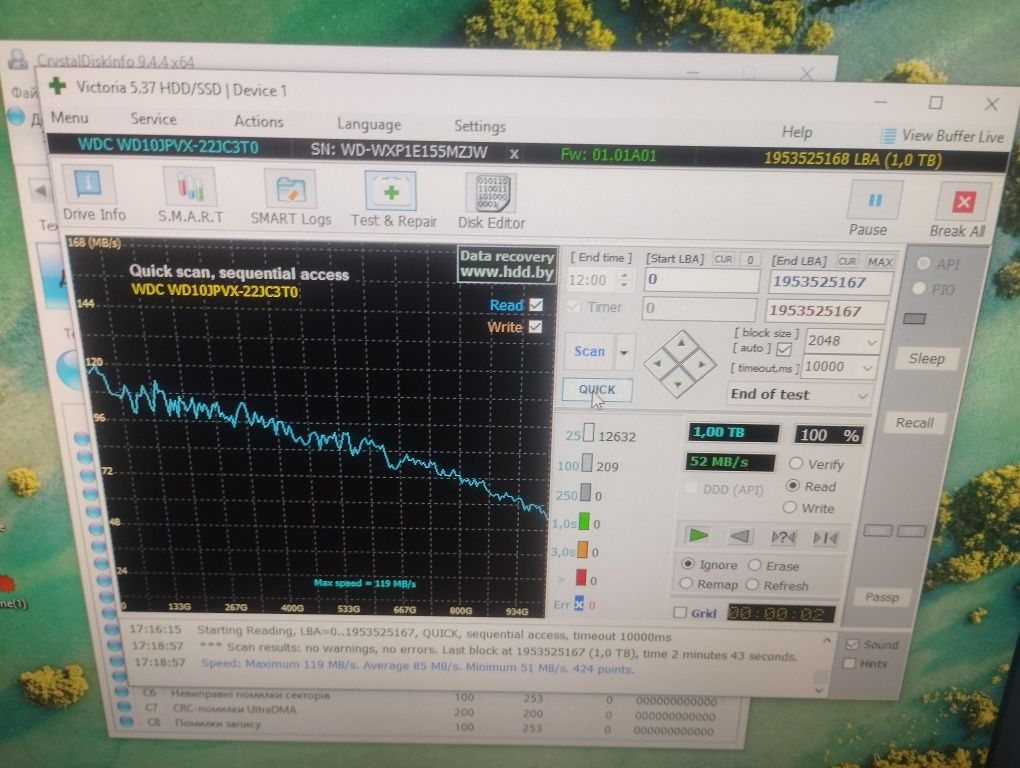Click the Passp button
This screenshot has width=1020, height=768.
(881, 596)
